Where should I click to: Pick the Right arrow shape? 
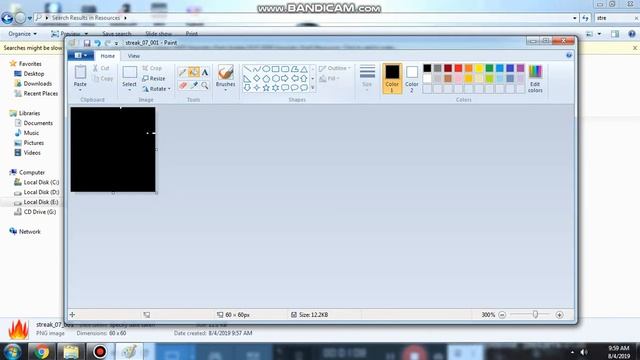point(285,78)
